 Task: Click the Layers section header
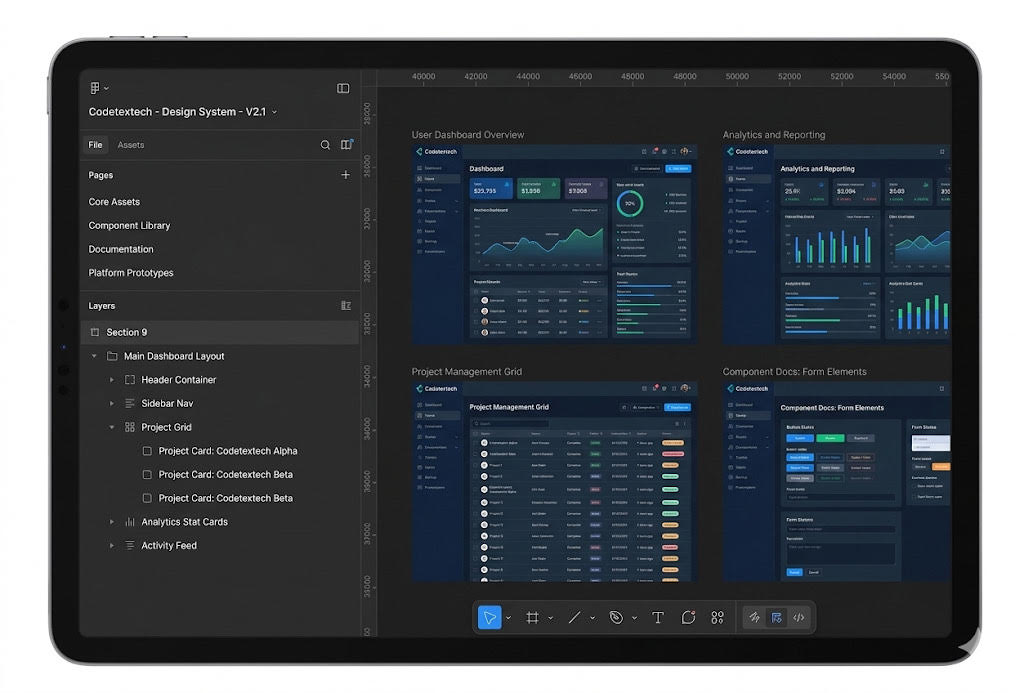coord(101,306)
